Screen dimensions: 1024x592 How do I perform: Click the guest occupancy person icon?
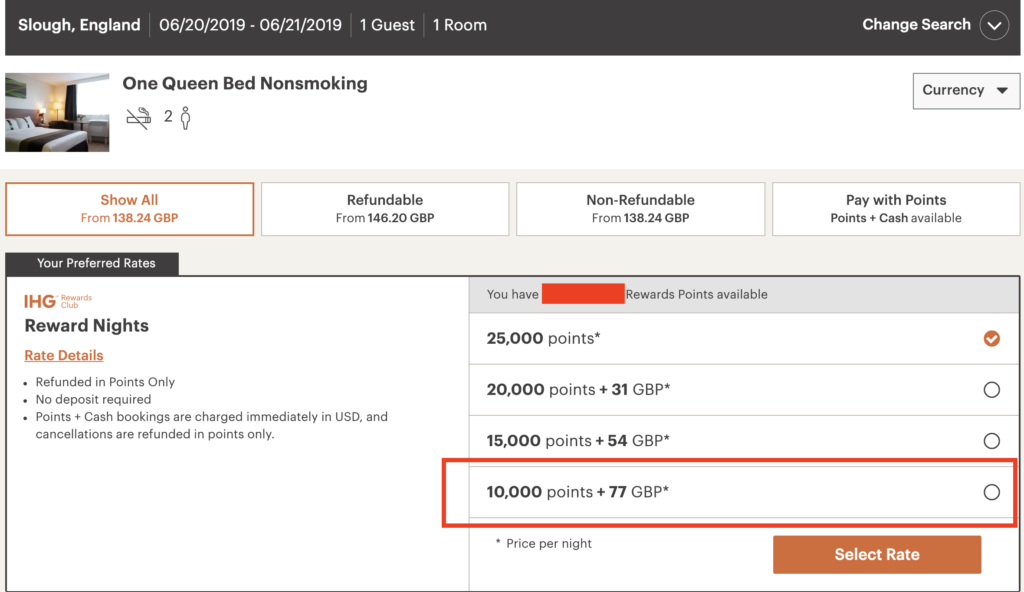pyautogui.click(x=185, y=118)
